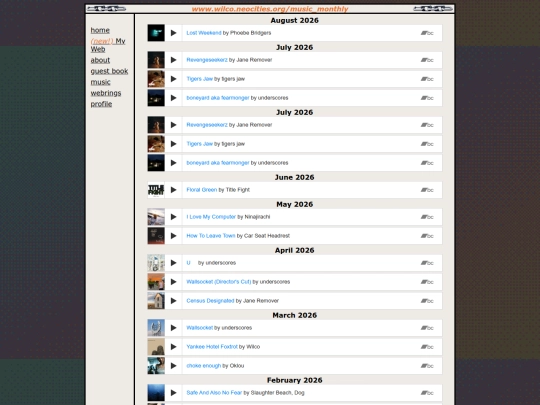Follow the choke enough link
Viewport: 540px width, 405px height.
204,366
